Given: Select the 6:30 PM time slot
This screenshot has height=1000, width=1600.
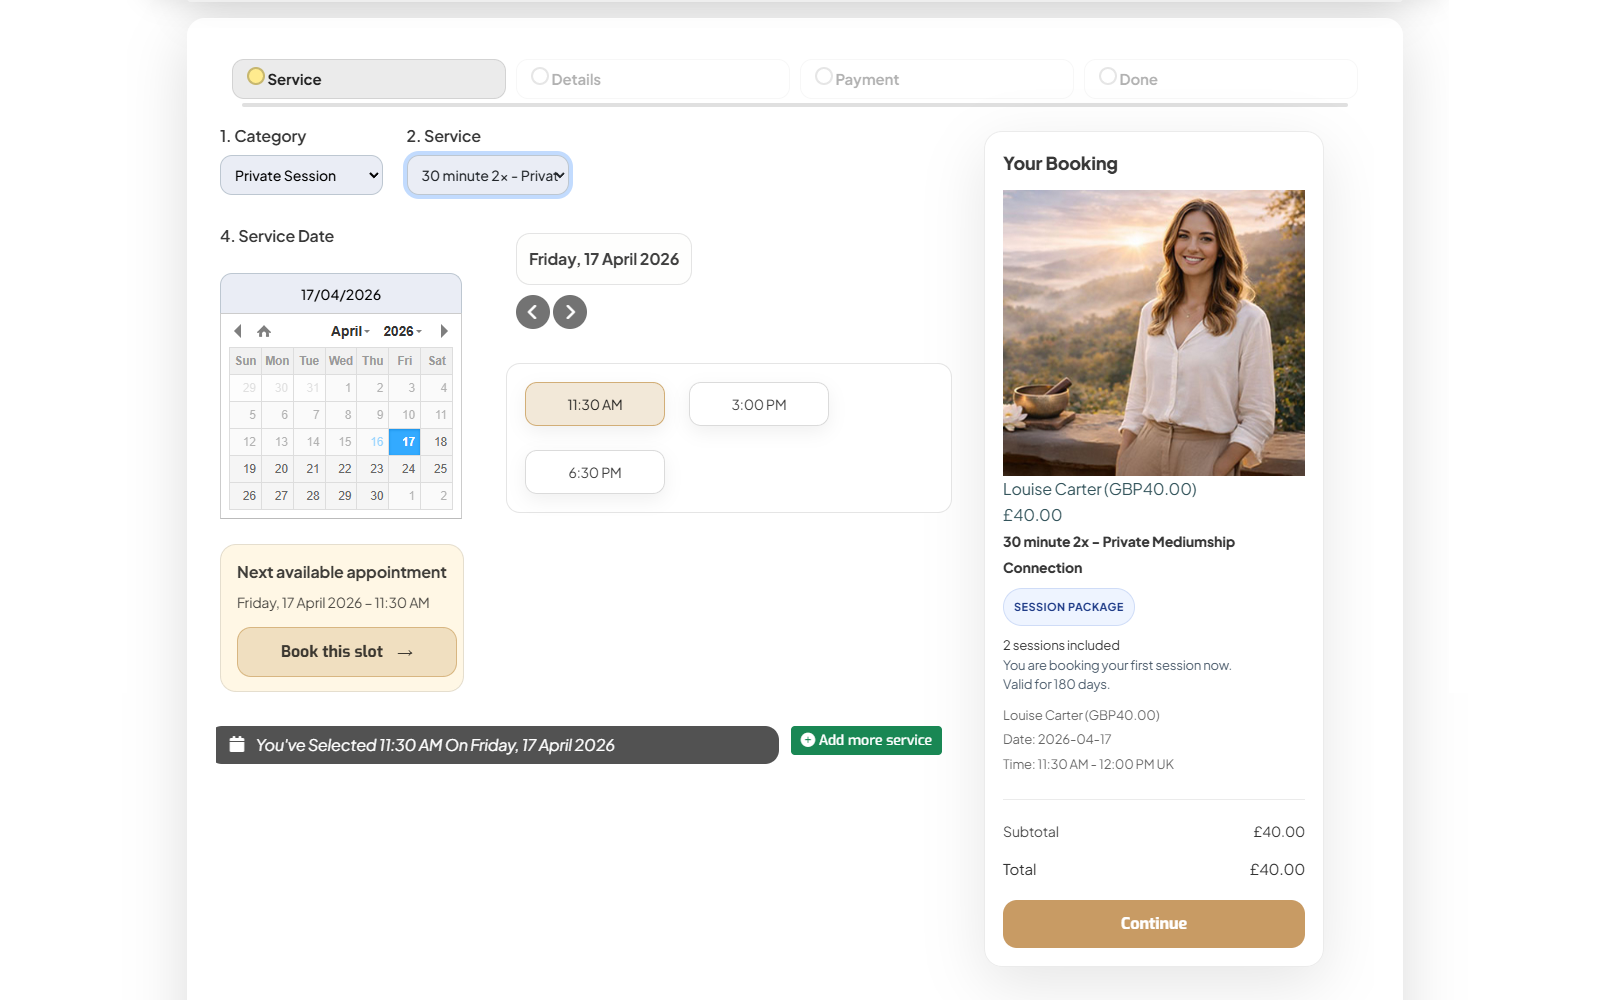Looking at the screenshot, I should coord(594,471).
